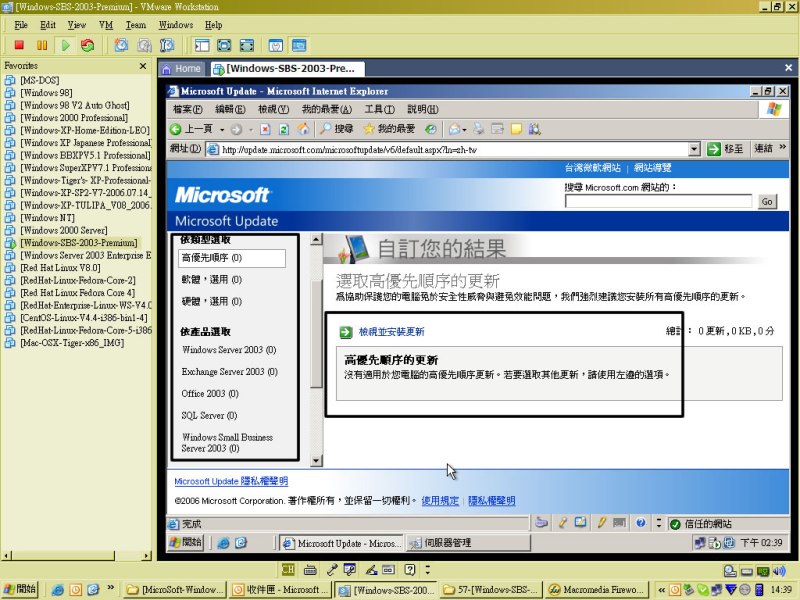Click the IE Print icon
Image resolution: width=800 pixels, height=600 pixels.
point(479,129)
